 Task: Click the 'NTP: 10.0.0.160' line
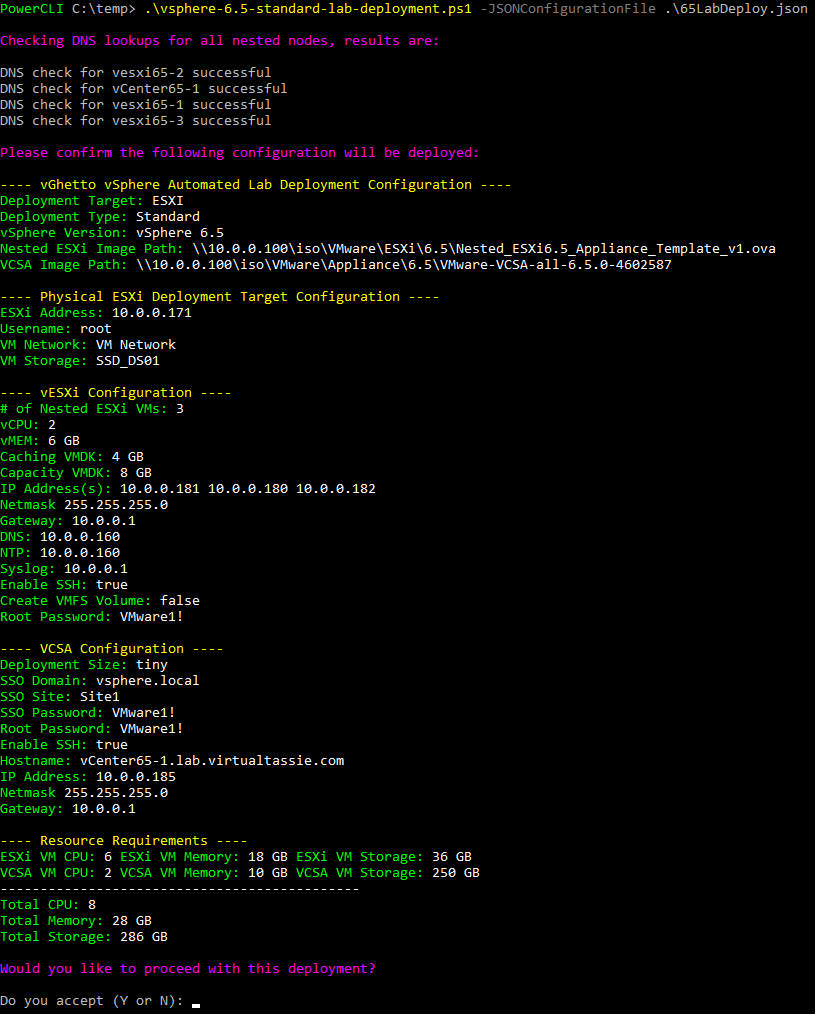click(x=60, y=553)
